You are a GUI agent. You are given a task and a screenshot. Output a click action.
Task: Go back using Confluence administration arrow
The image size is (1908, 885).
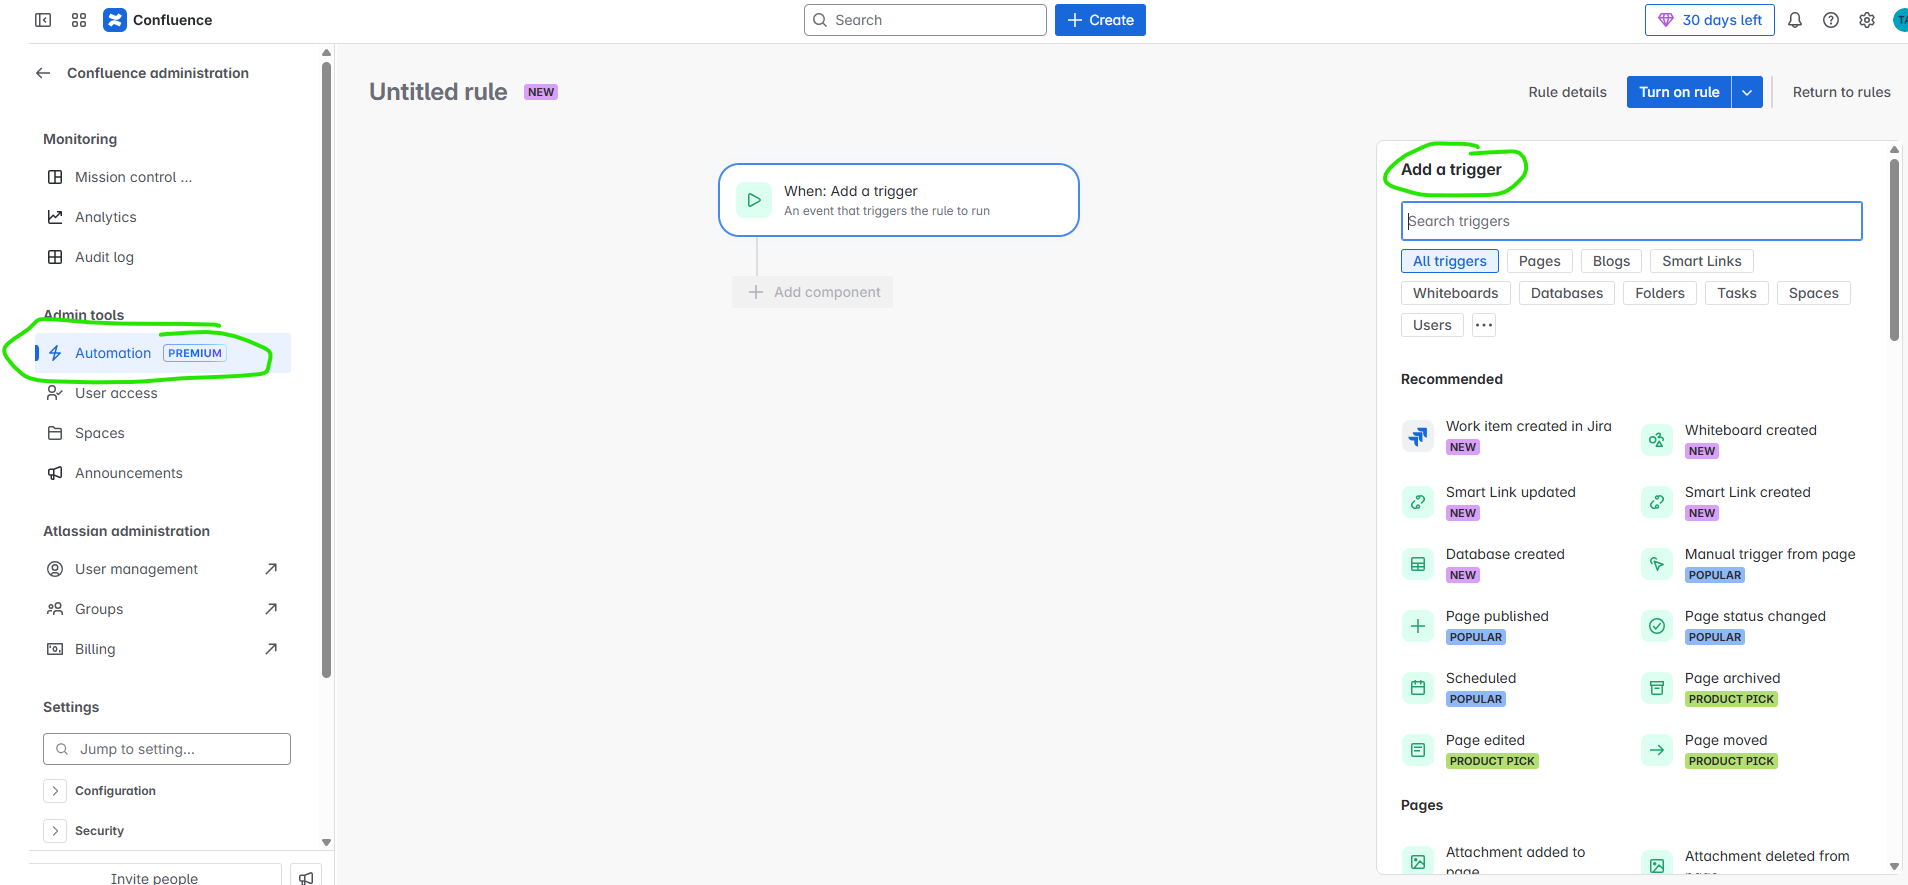click(x=43, y=73)
